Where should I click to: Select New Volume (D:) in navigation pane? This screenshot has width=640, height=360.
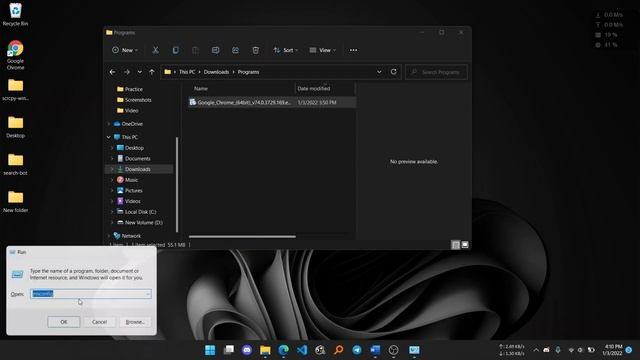click(x=143, y=222)
